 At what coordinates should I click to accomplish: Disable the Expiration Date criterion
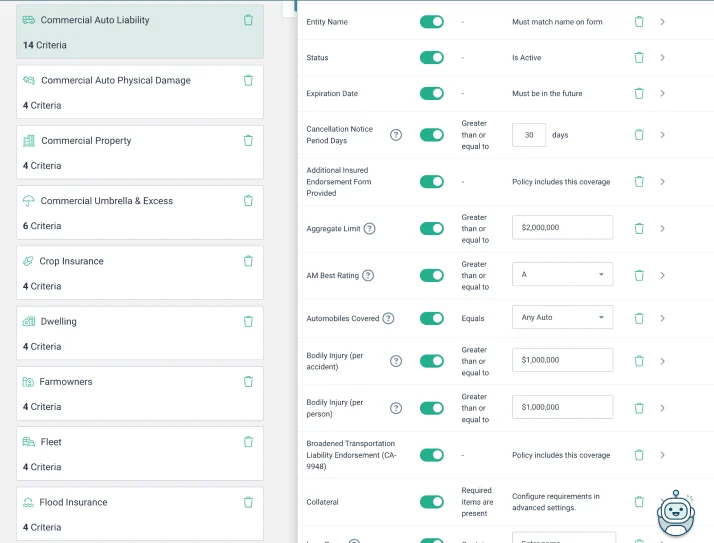coord(432,93)
